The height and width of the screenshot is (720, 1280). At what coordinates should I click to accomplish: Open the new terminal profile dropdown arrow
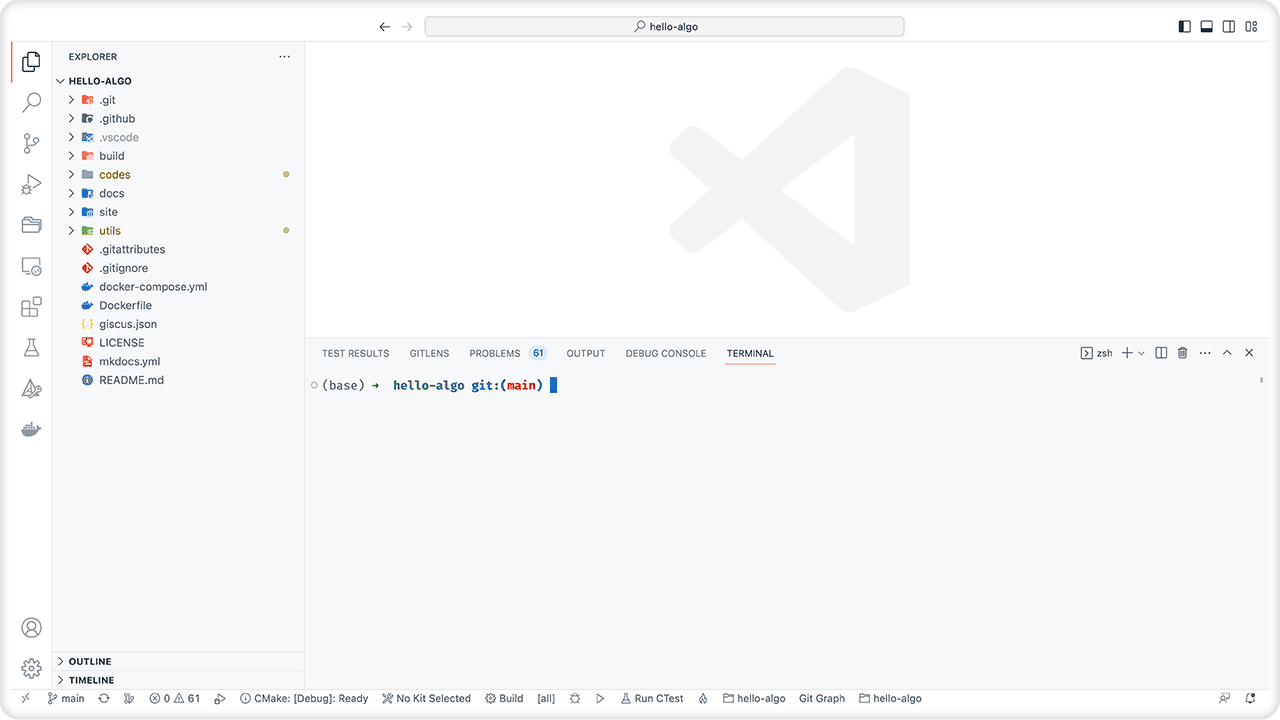click(1142, 353)
